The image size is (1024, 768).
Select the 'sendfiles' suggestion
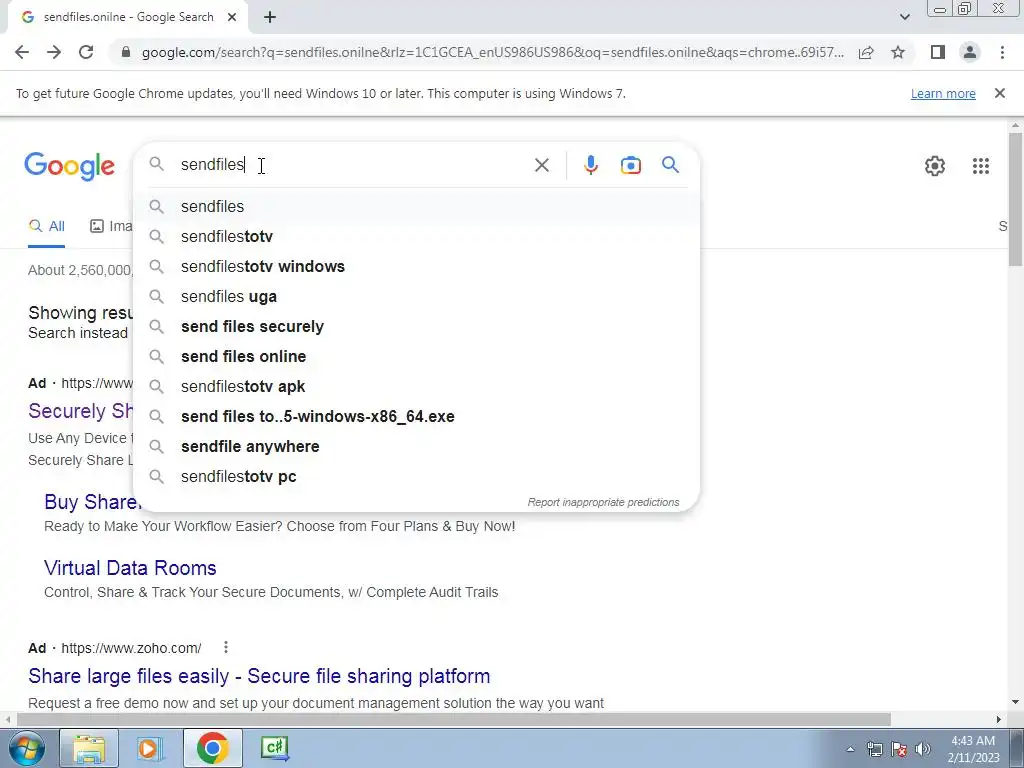416,206
